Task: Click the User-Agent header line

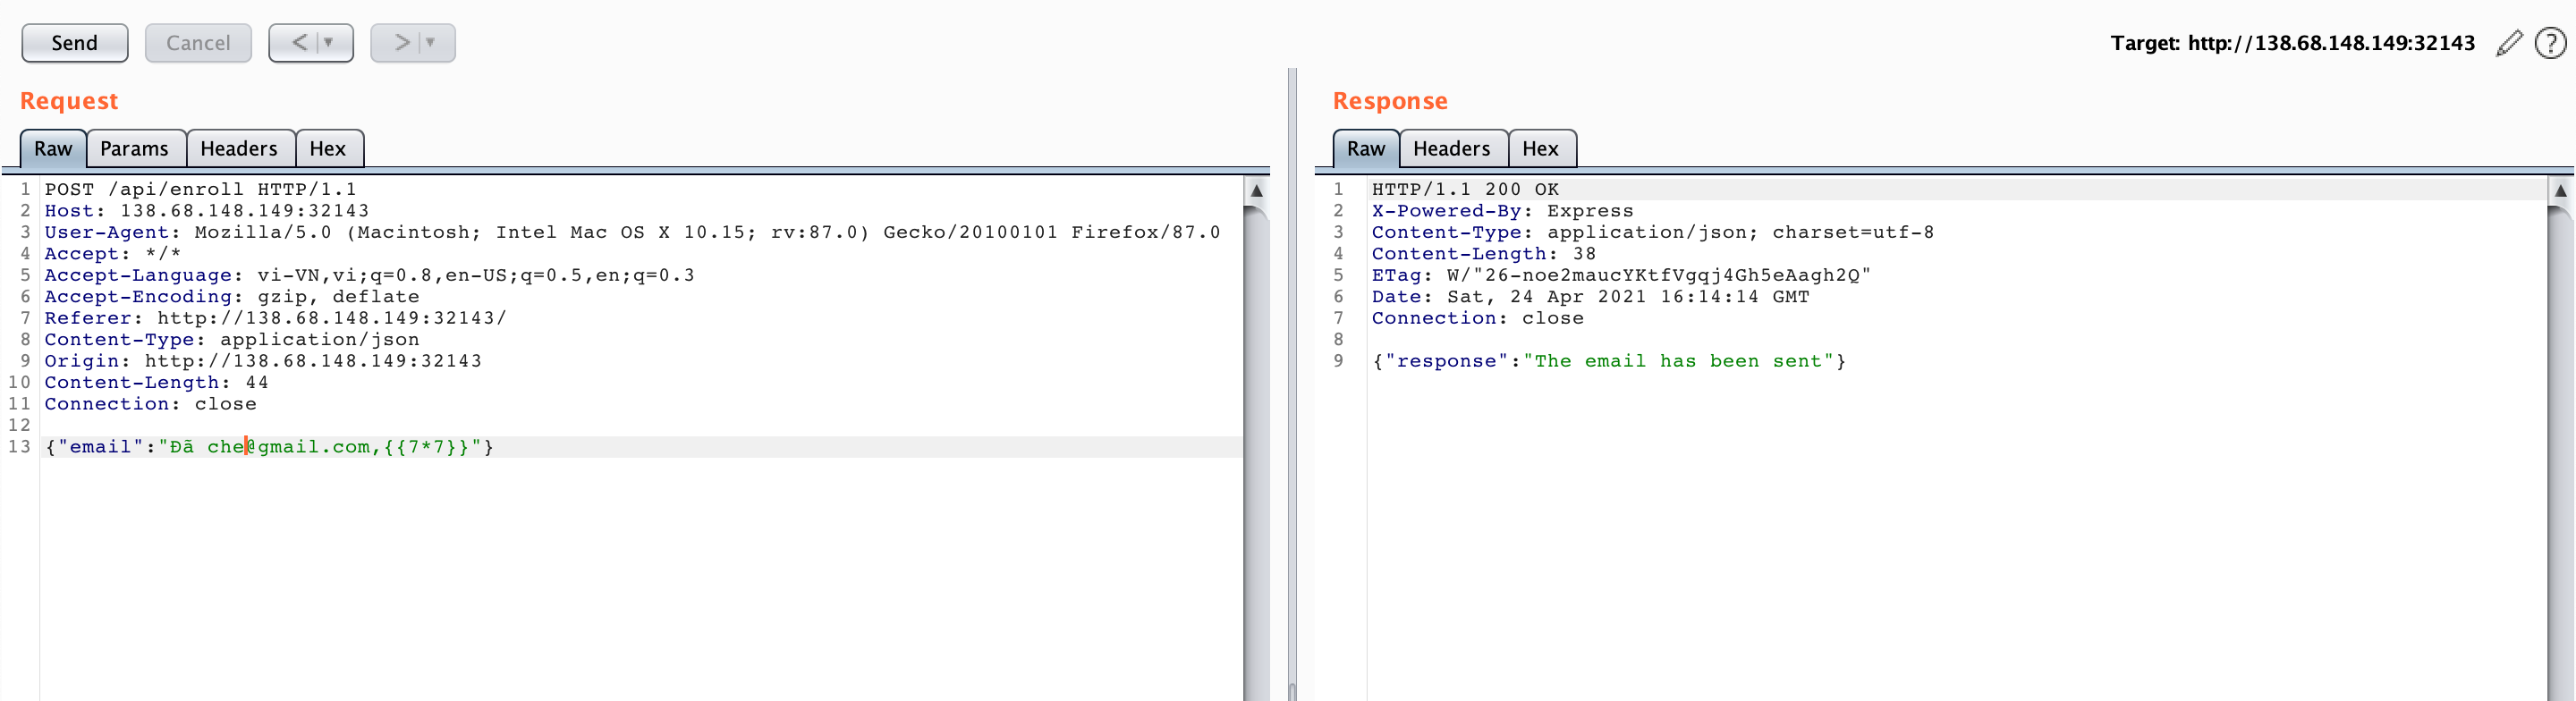Action: pyautogui.click(x=632, y=232)
